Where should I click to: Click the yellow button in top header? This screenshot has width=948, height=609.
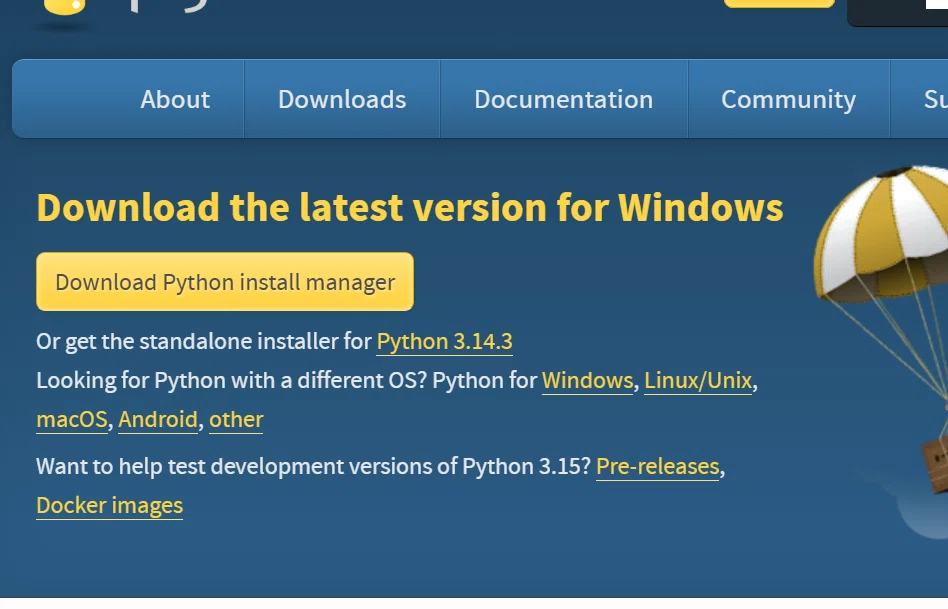pos(779,4)
